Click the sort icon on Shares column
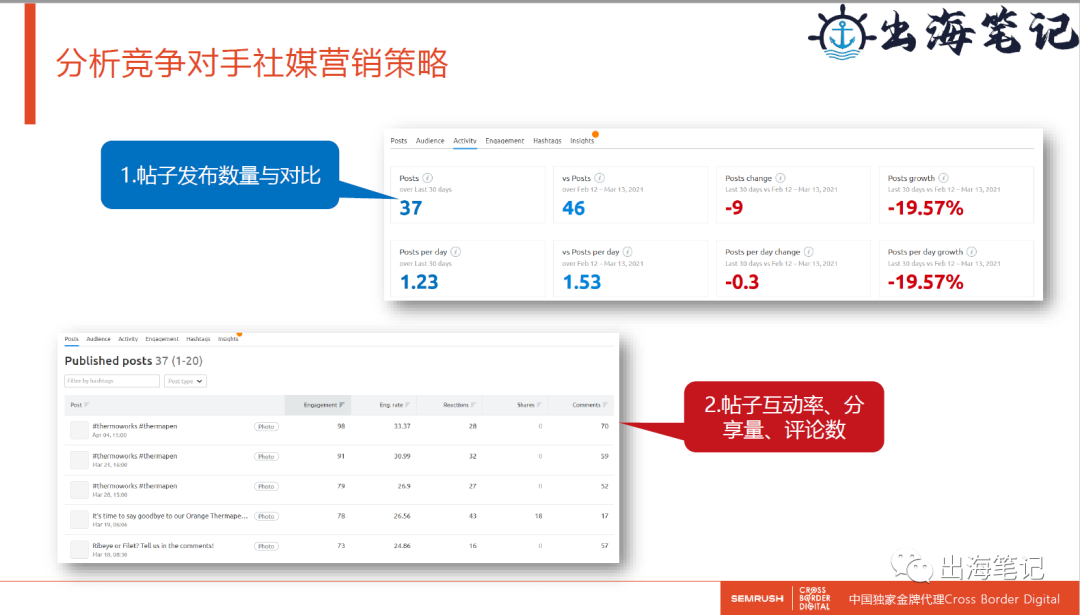This screenshot has height=615, width=1080. click(x=539, y=404)
